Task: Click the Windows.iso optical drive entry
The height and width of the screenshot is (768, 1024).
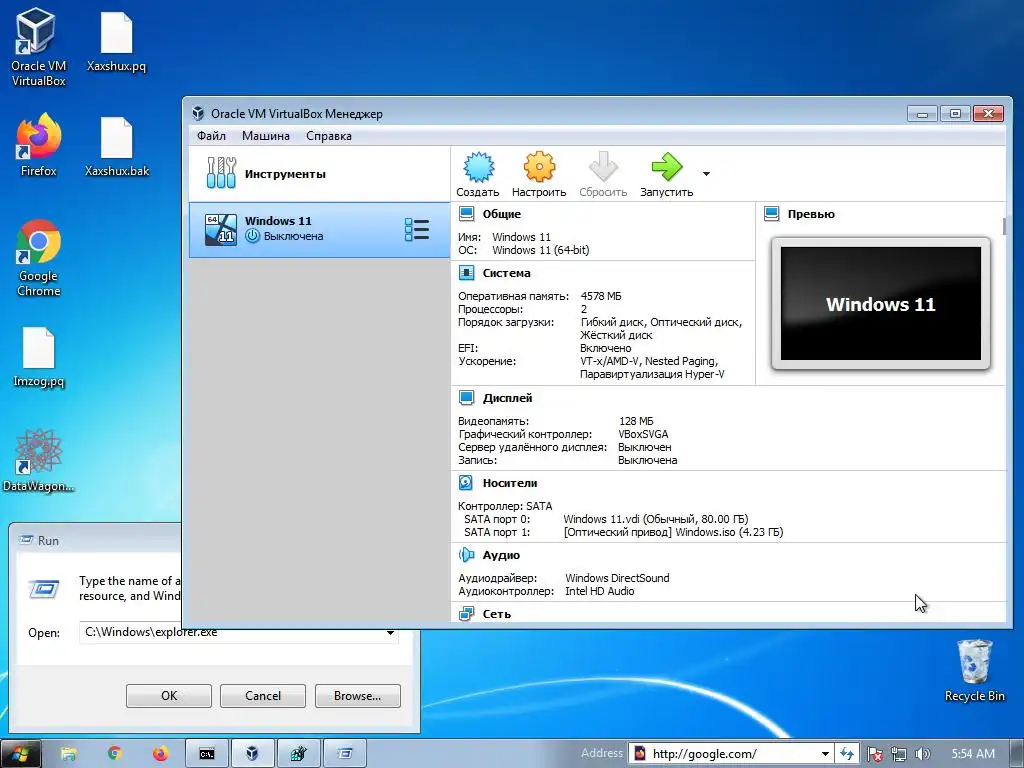Action: [673, 532]
